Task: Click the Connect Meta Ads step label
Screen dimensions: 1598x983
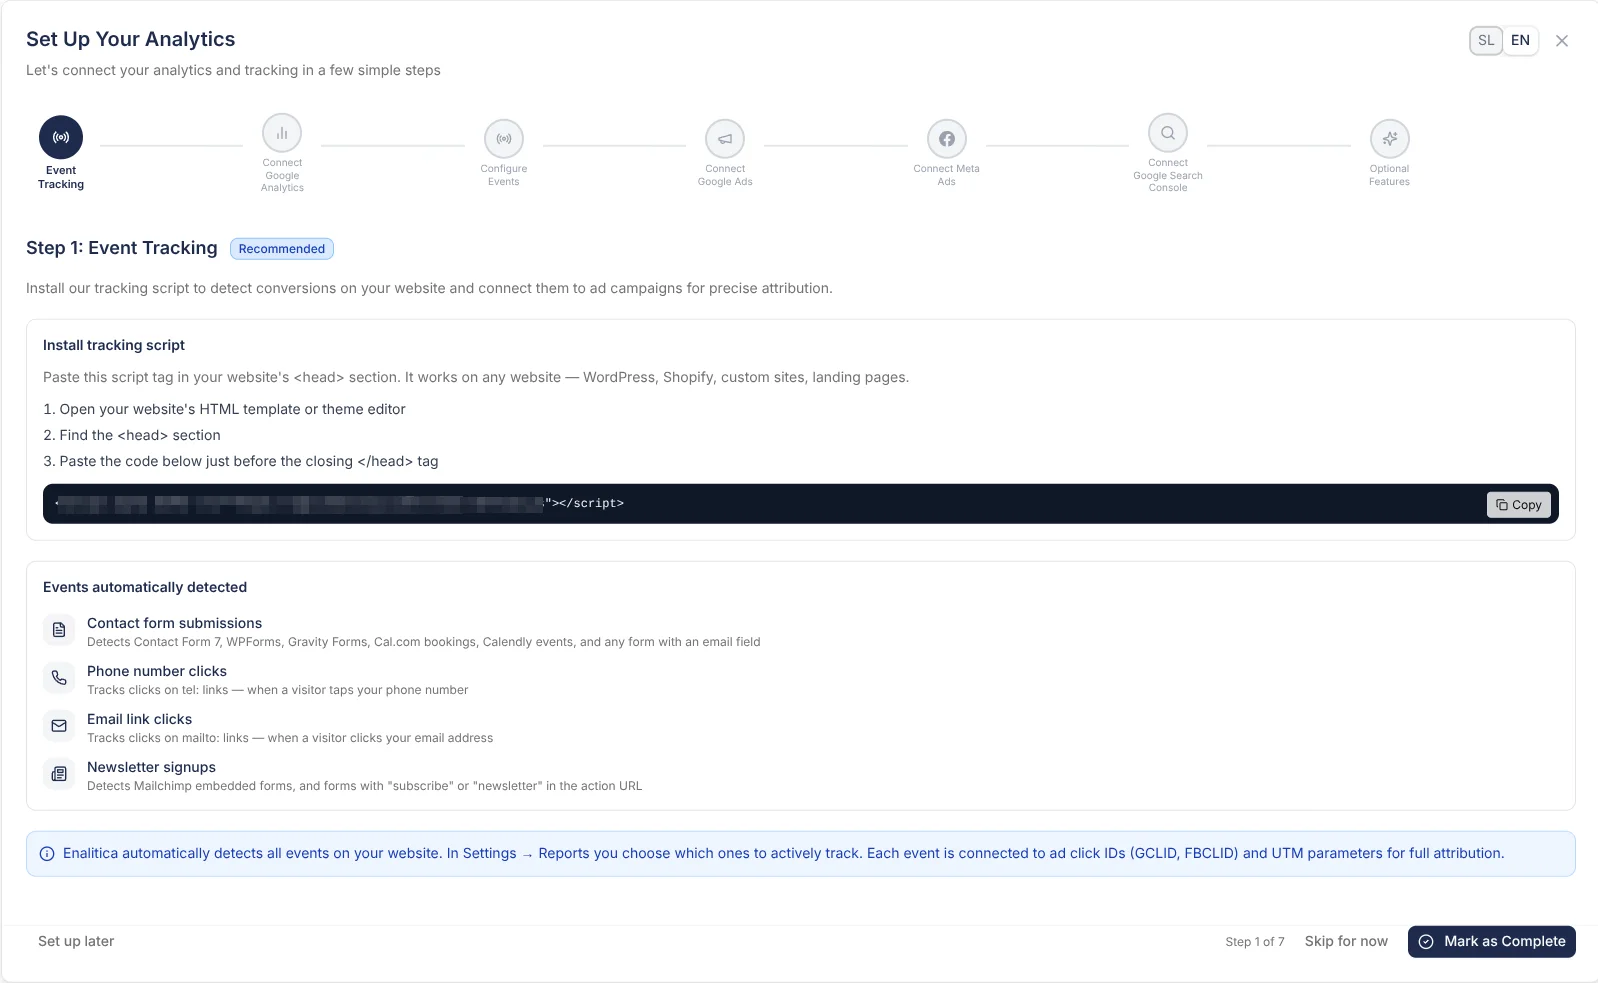Action: click(947, 175)
